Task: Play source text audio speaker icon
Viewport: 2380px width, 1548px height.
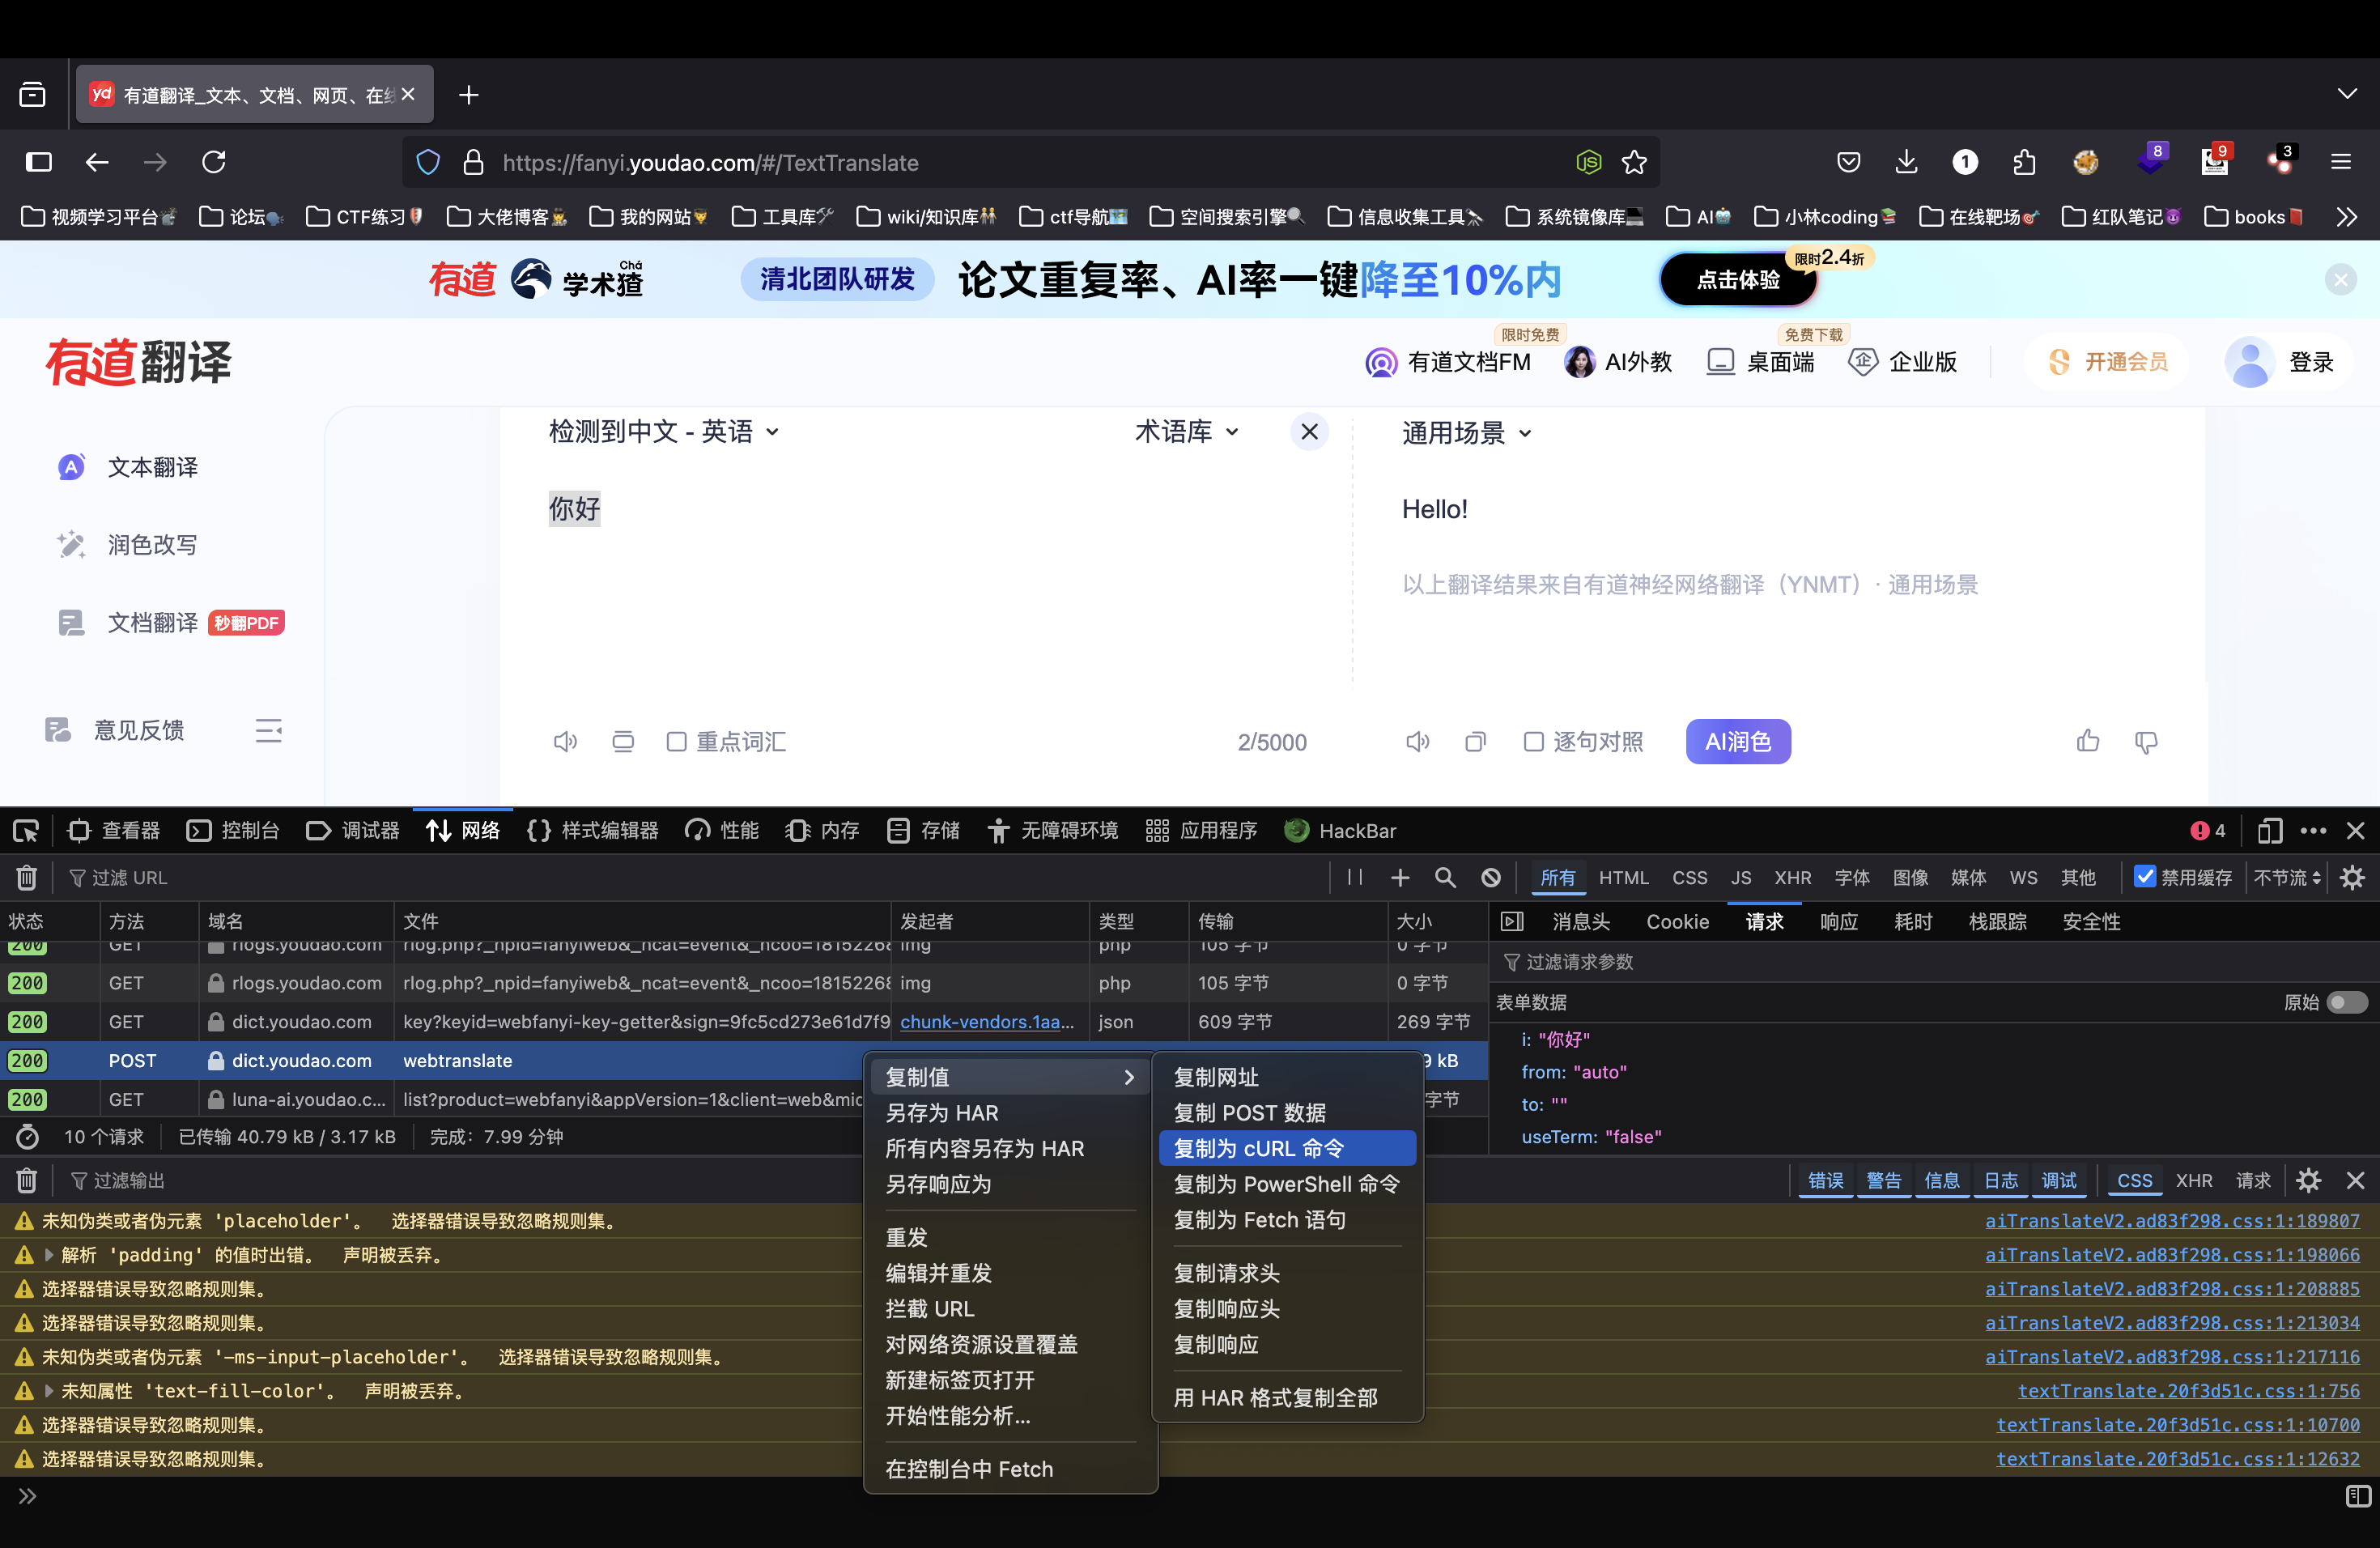Action: 565,742
